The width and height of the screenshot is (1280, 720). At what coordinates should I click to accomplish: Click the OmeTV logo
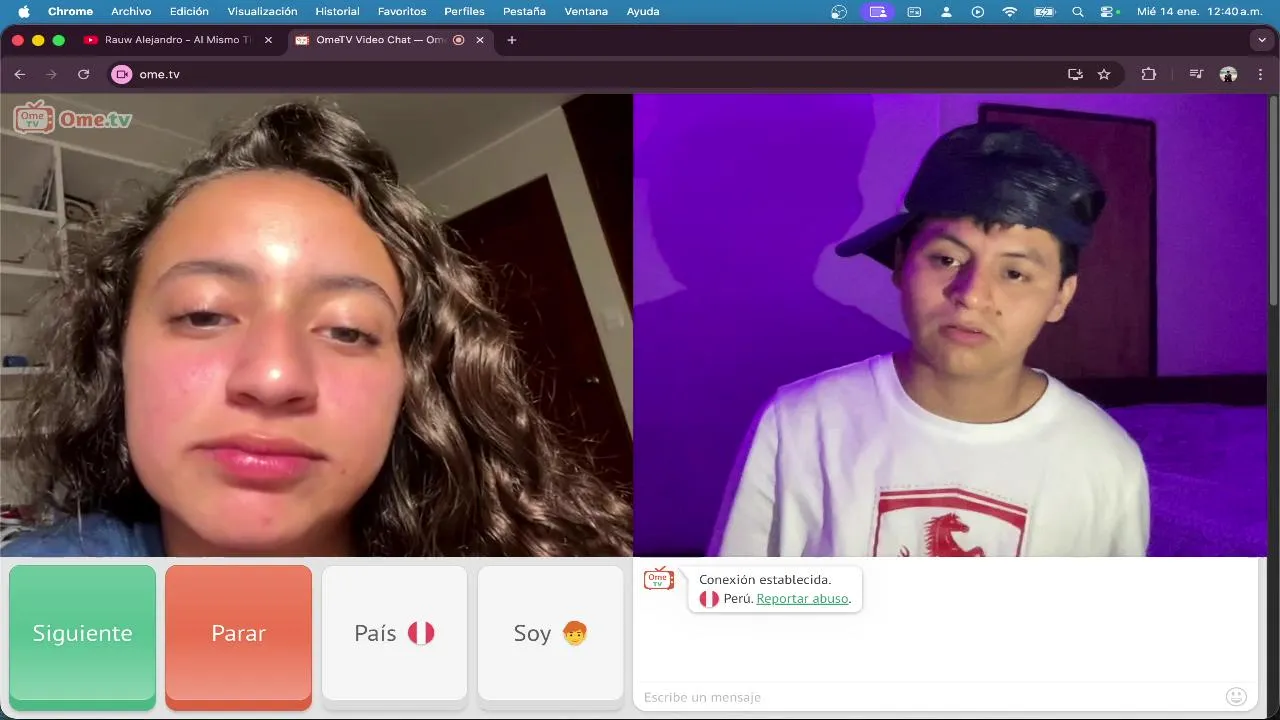coord(73,118)
